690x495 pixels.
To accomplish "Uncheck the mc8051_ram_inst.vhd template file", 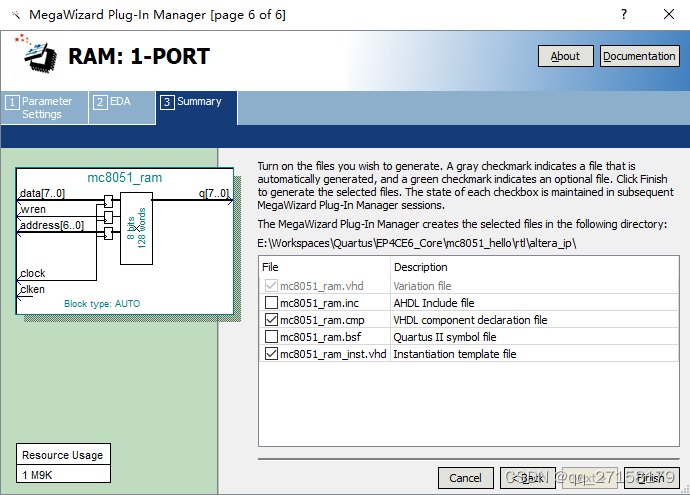I will point(271,354).
